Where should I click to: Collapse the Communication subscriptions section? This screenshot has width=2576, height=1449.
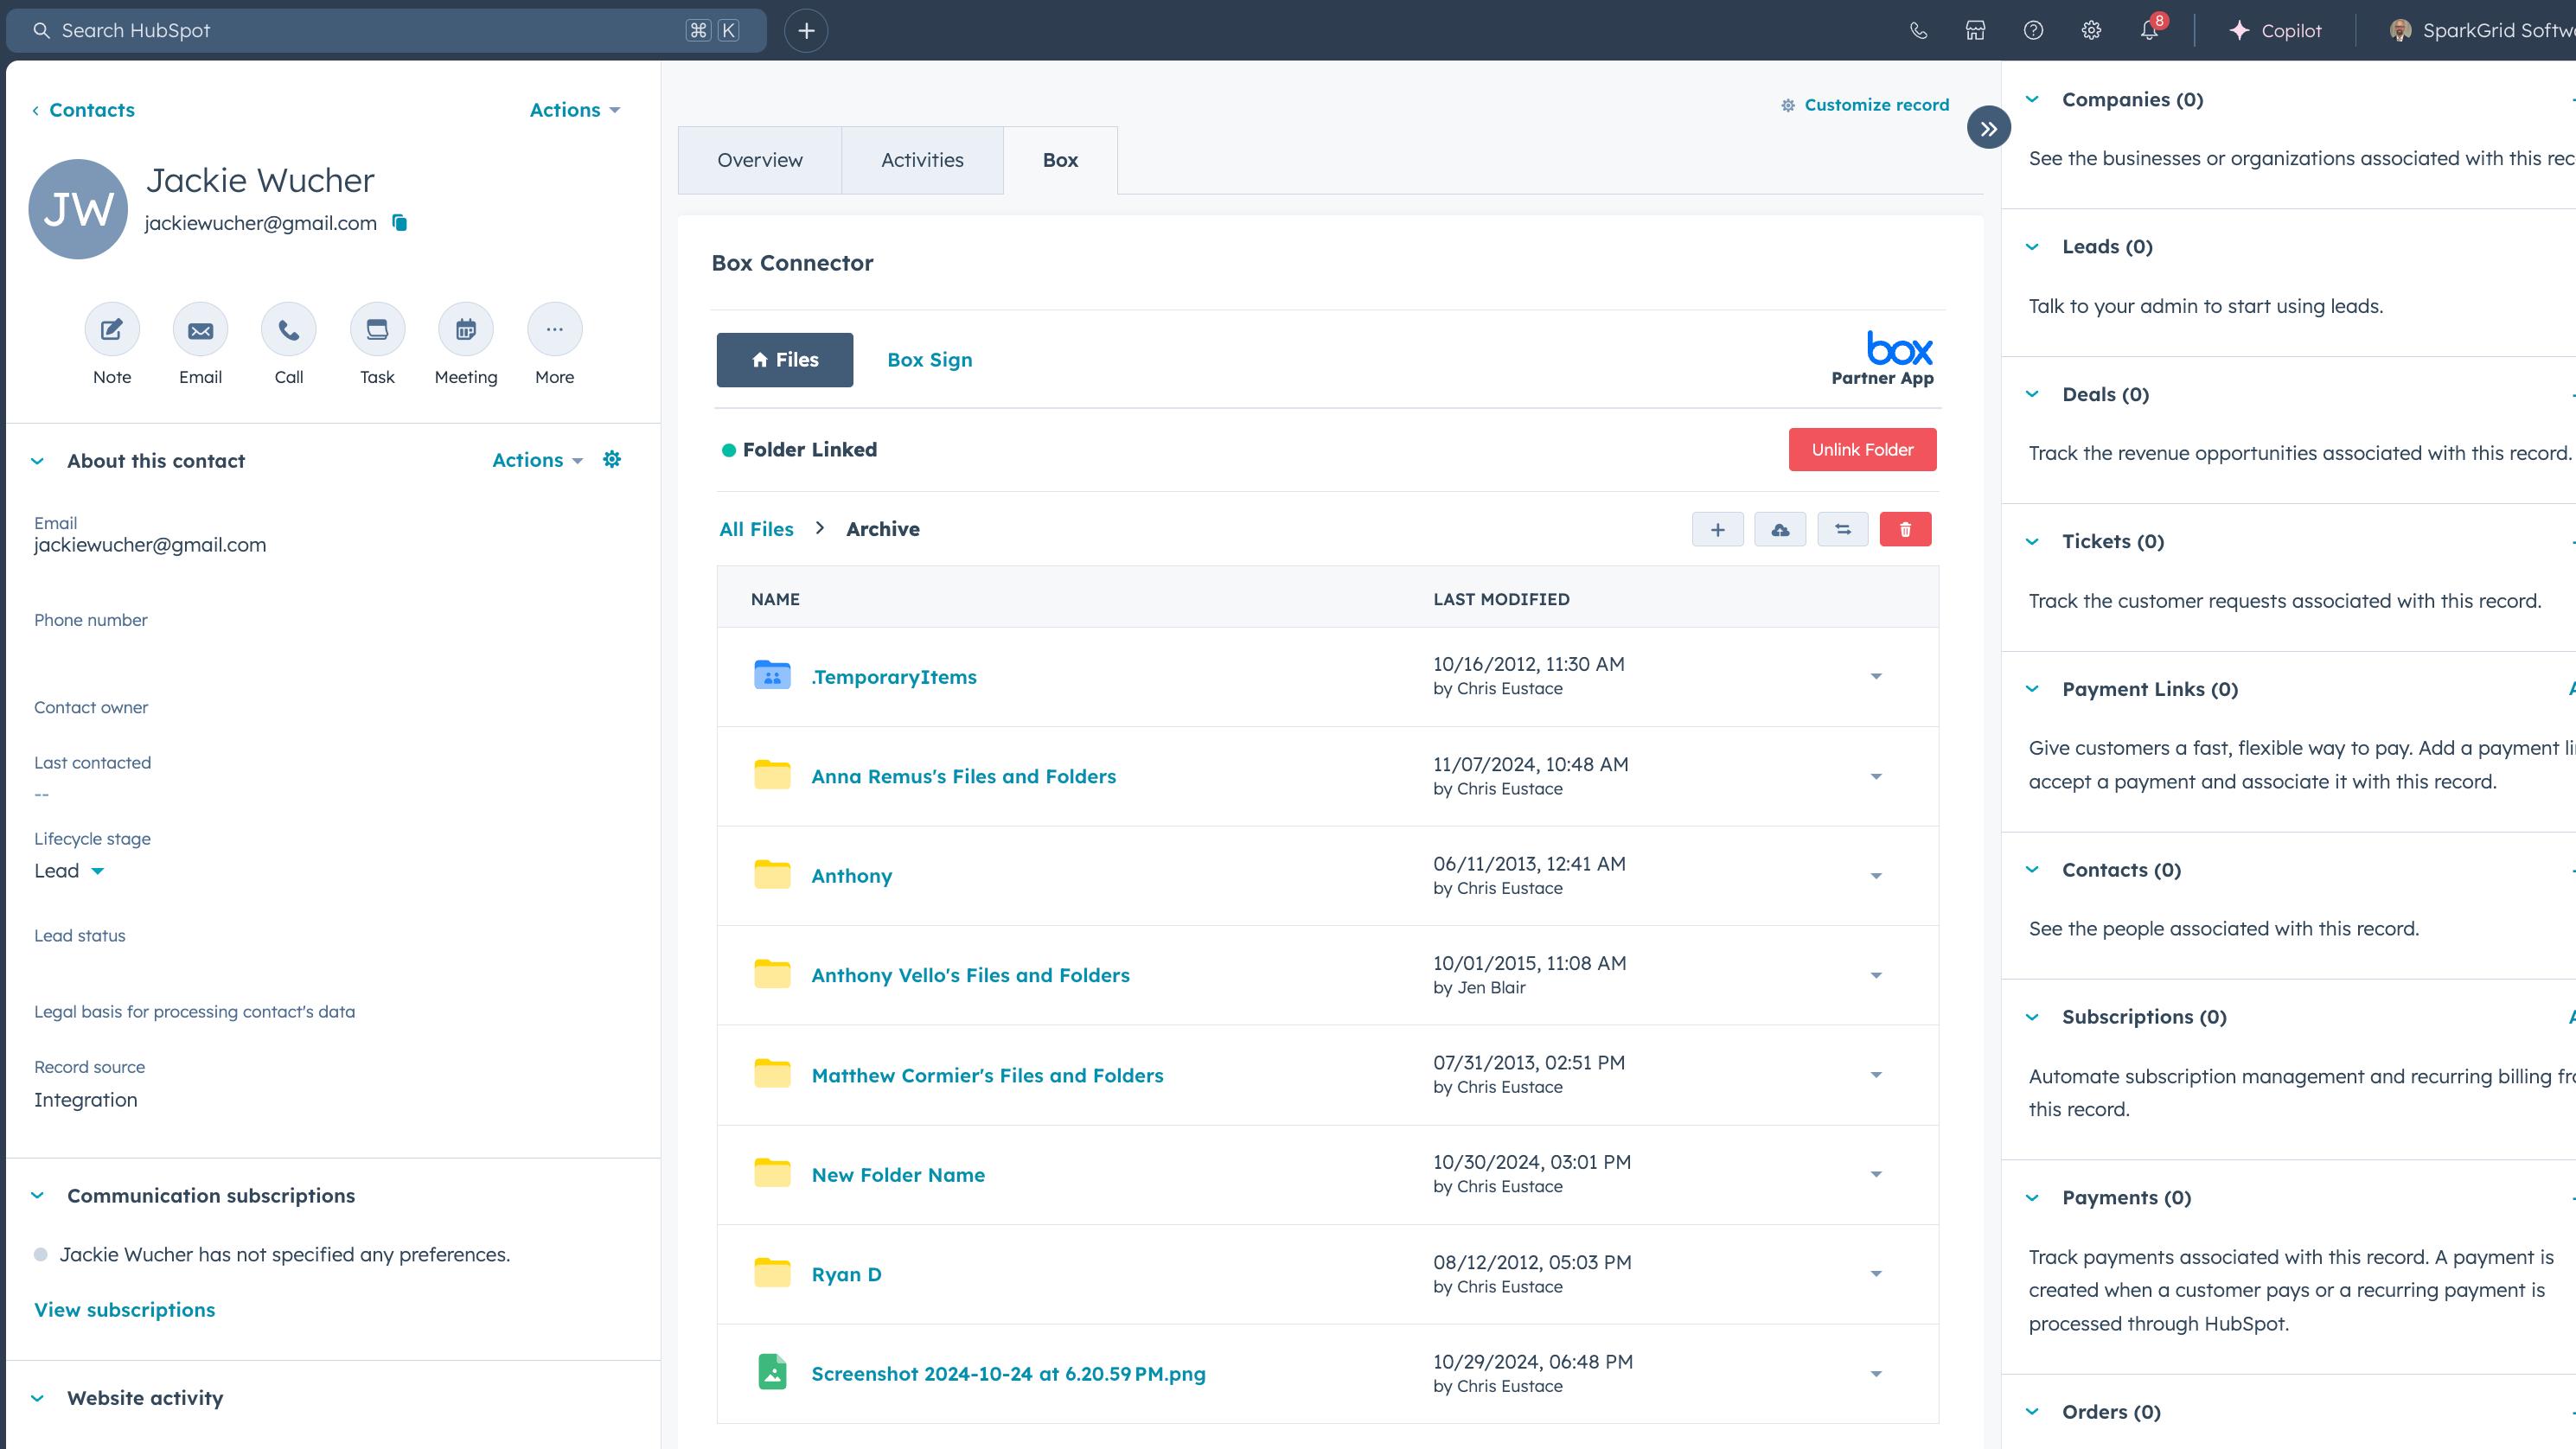tap(37, 1195)
